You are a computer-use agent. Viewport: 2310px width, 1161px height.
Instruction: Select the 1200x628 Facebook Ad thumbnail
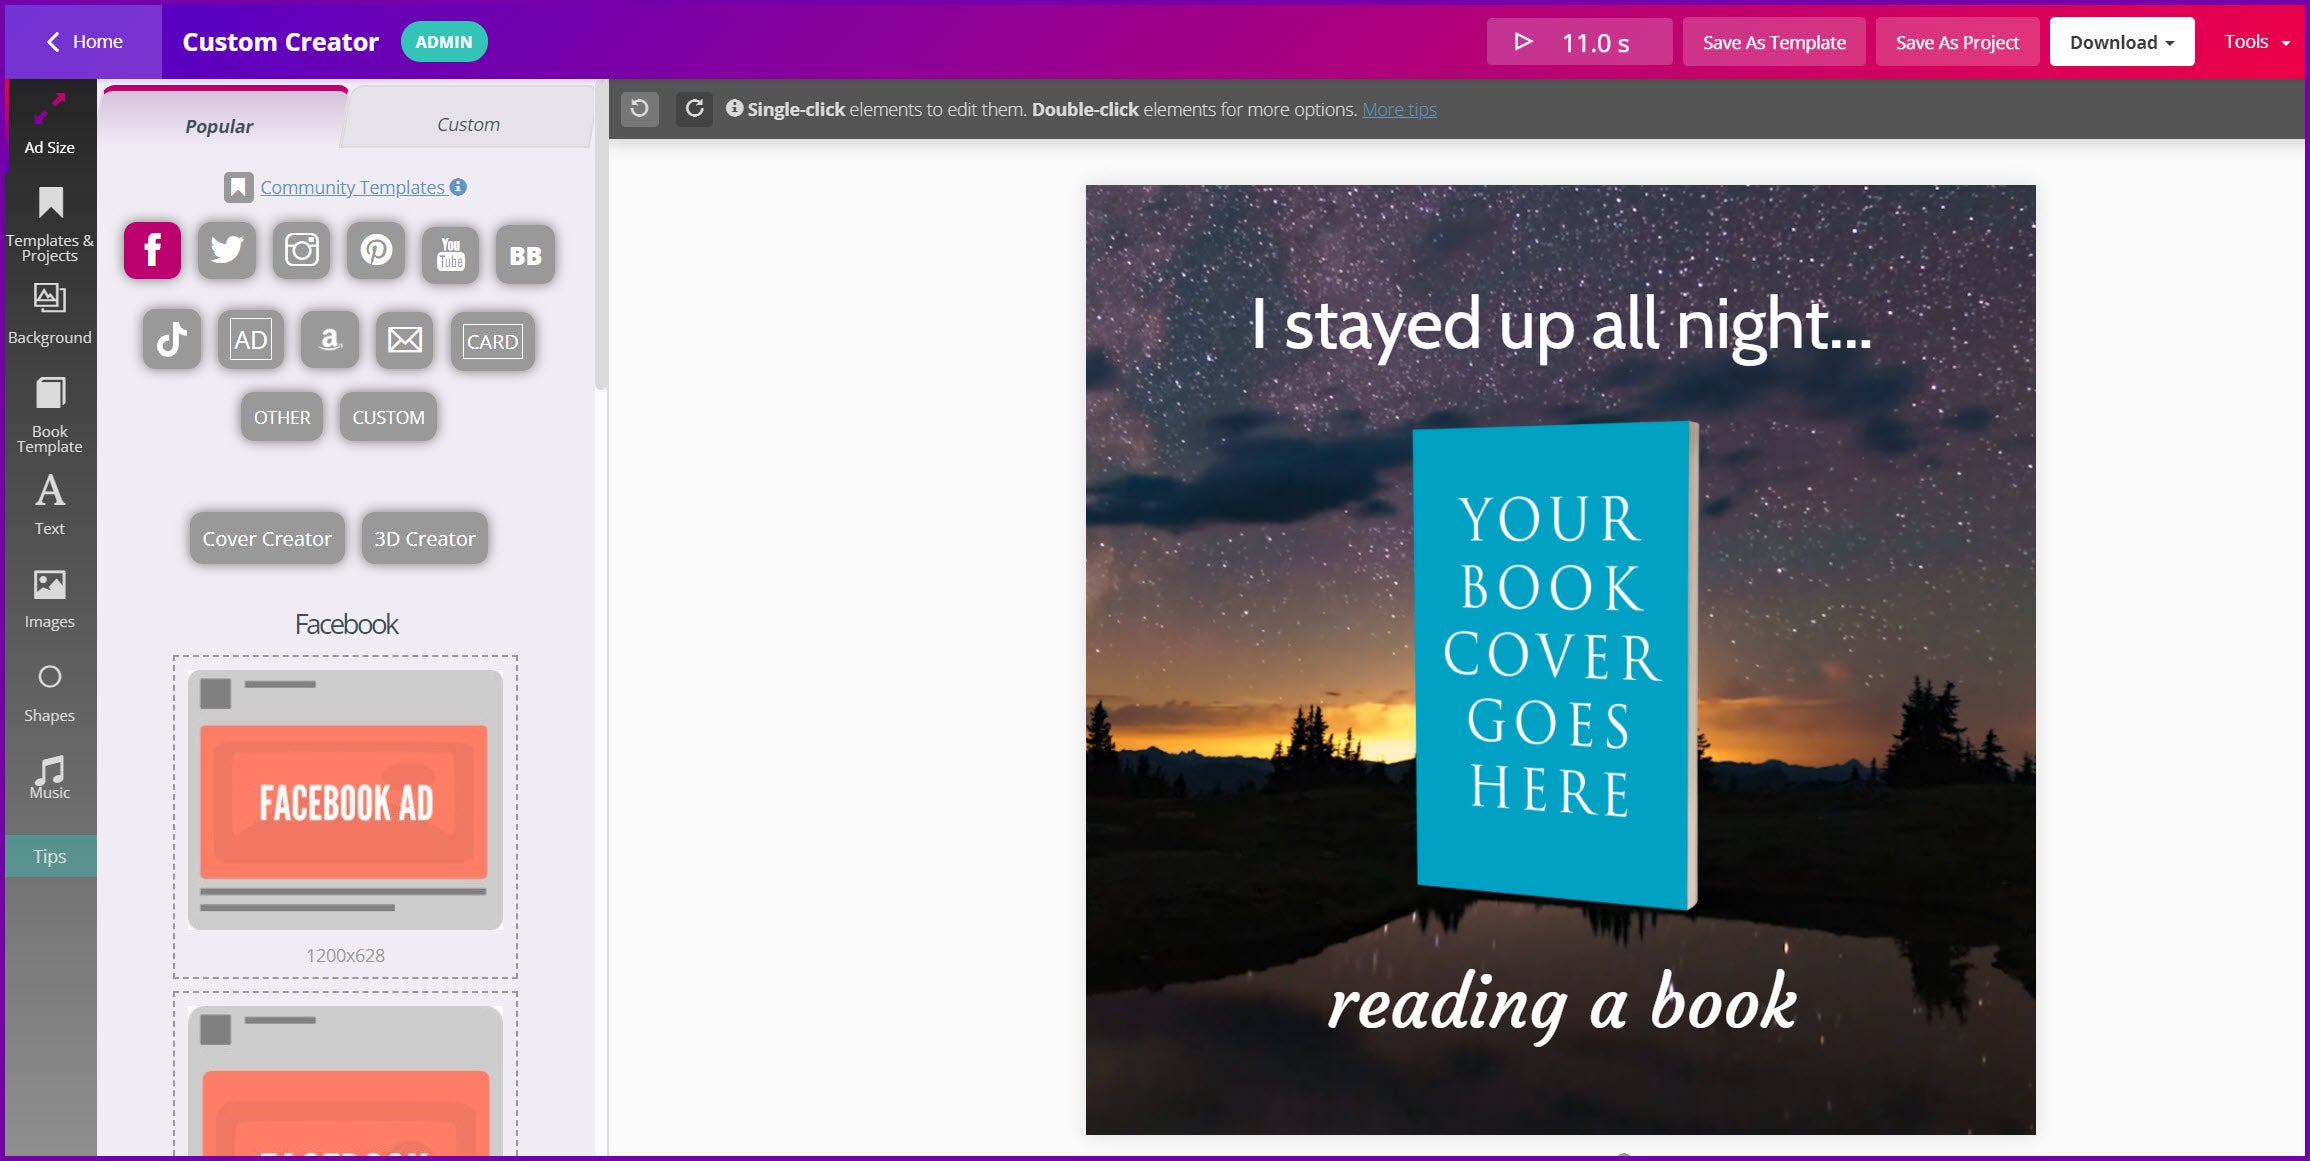pyautogui.click(x=345, y=800)
